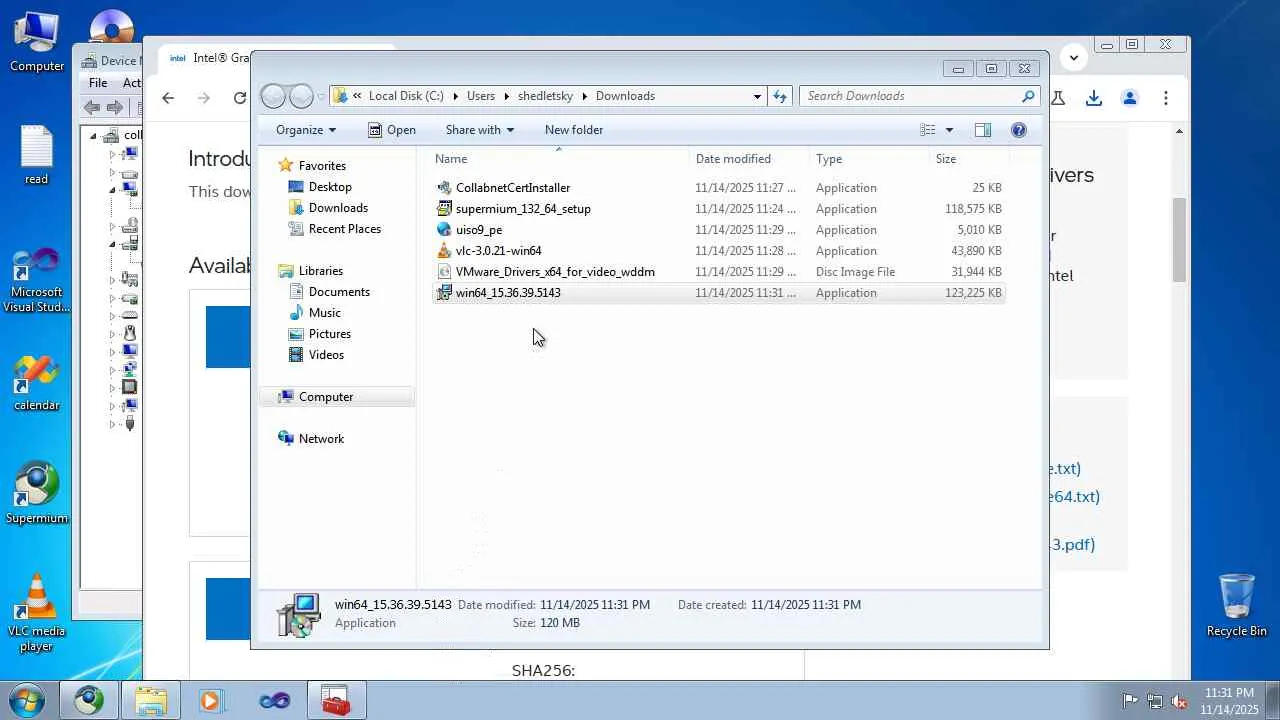Open Microsoft Visual Studio desktop shortcut

click(37, 280)
